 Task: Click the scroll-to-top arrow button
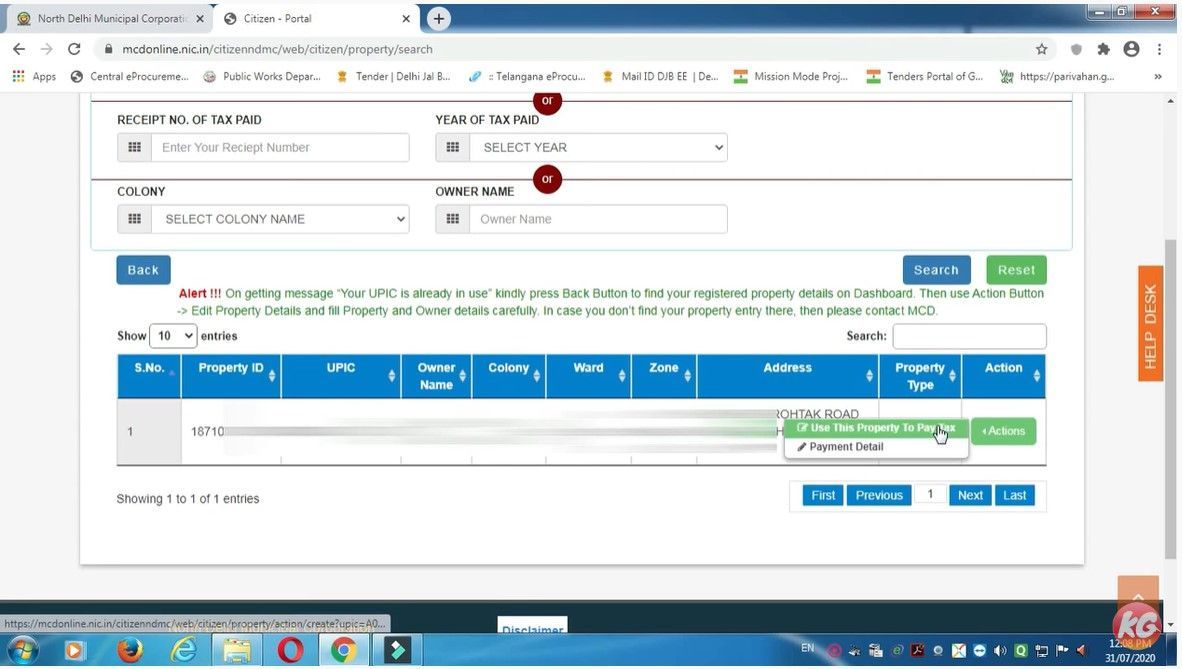(x=1138, y=597)
